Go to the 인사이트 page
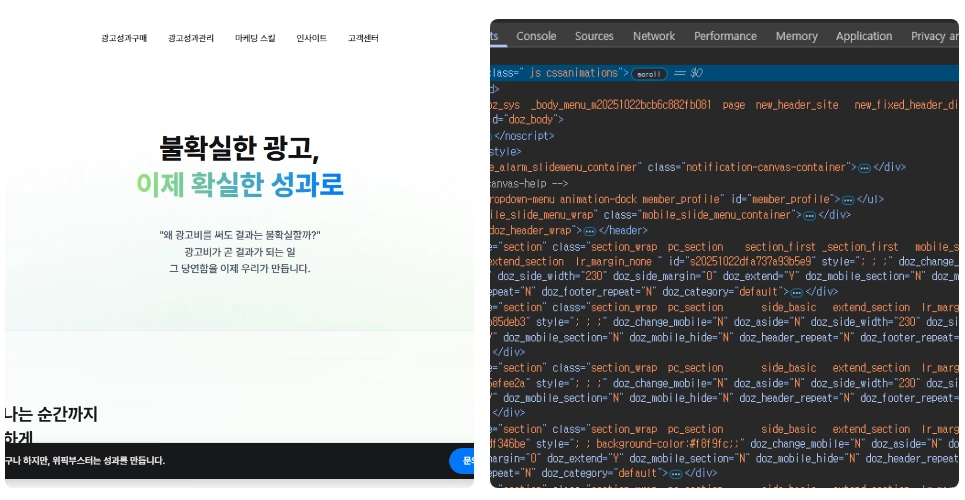The image size is (965, 500). (x=311, y=38)
